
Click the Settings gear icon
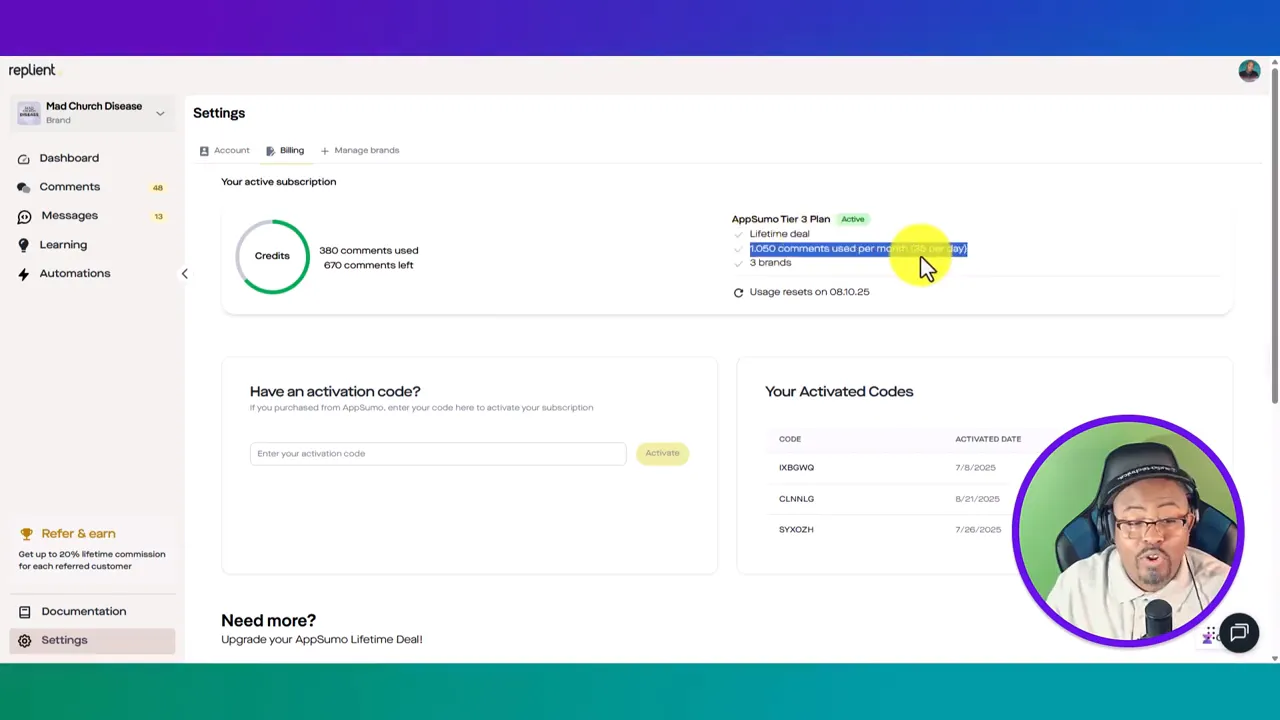pos(24,641)
